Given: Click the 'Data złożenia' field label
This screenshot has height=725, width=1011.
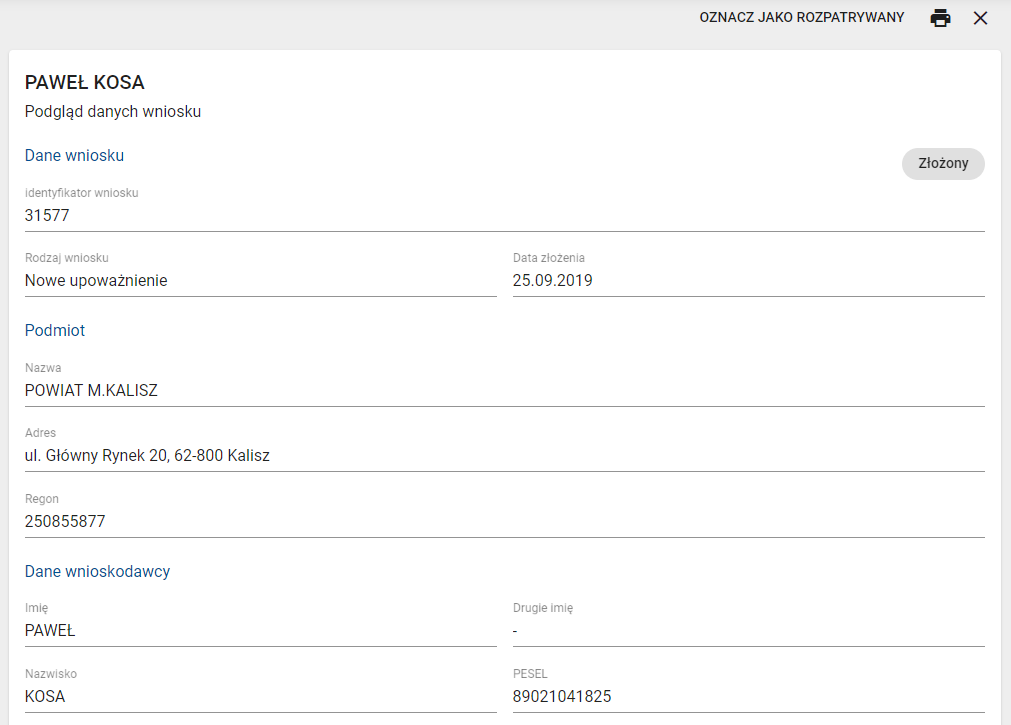Looking at the screenshot, I should click(549, 258).
